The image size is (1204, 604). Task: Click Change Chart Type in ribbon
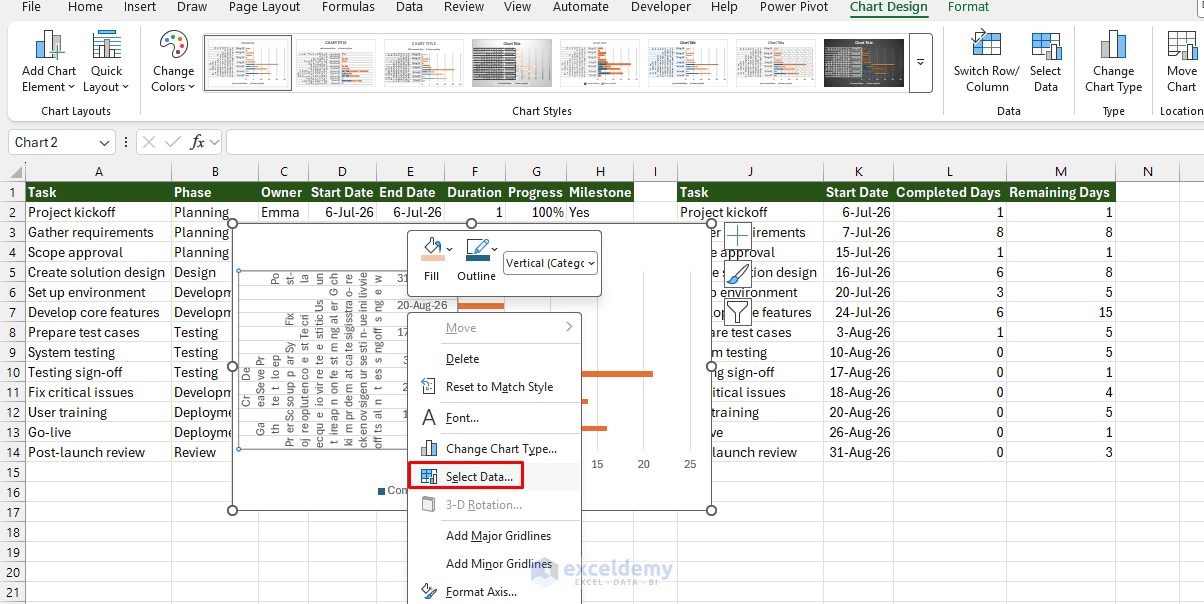(1113, 62)
